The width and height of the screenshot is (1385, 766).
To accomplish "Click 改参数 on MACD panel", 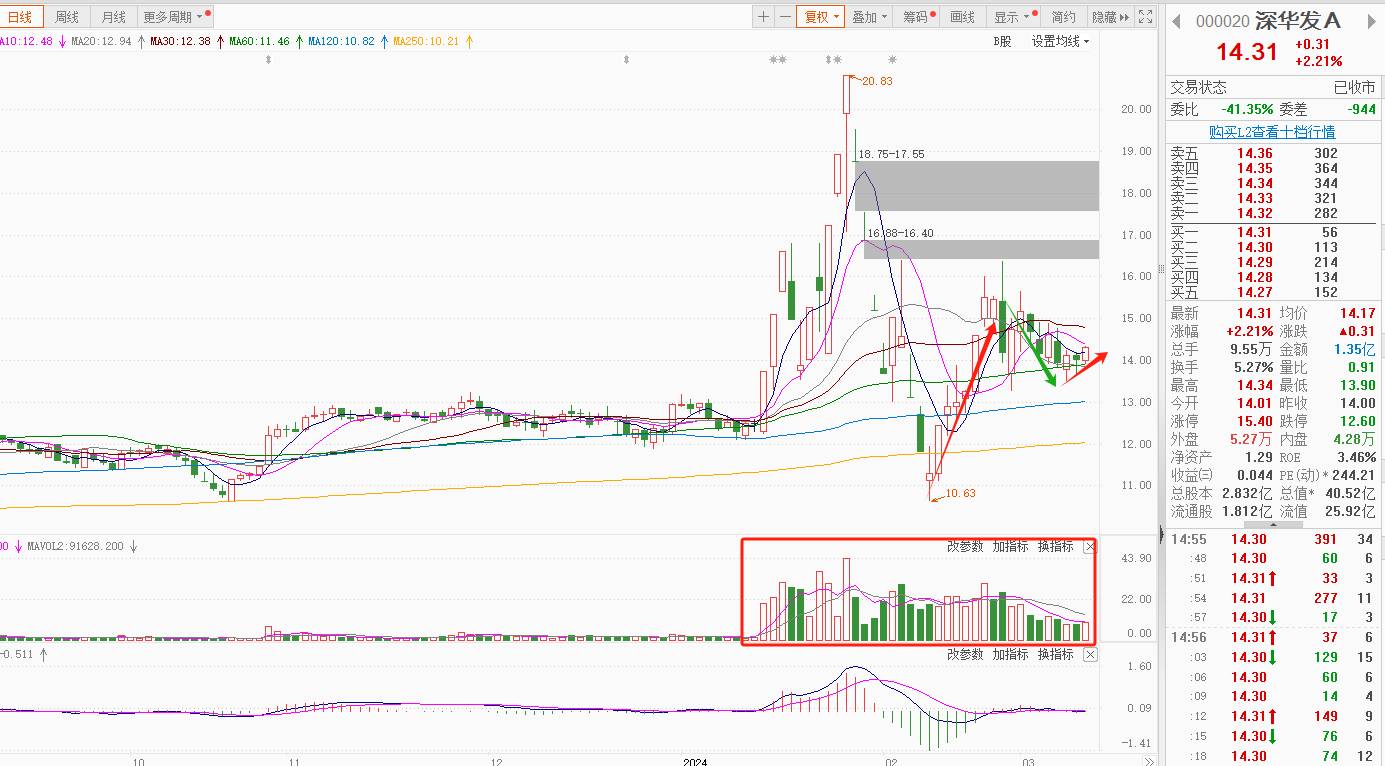I will 965,655.
